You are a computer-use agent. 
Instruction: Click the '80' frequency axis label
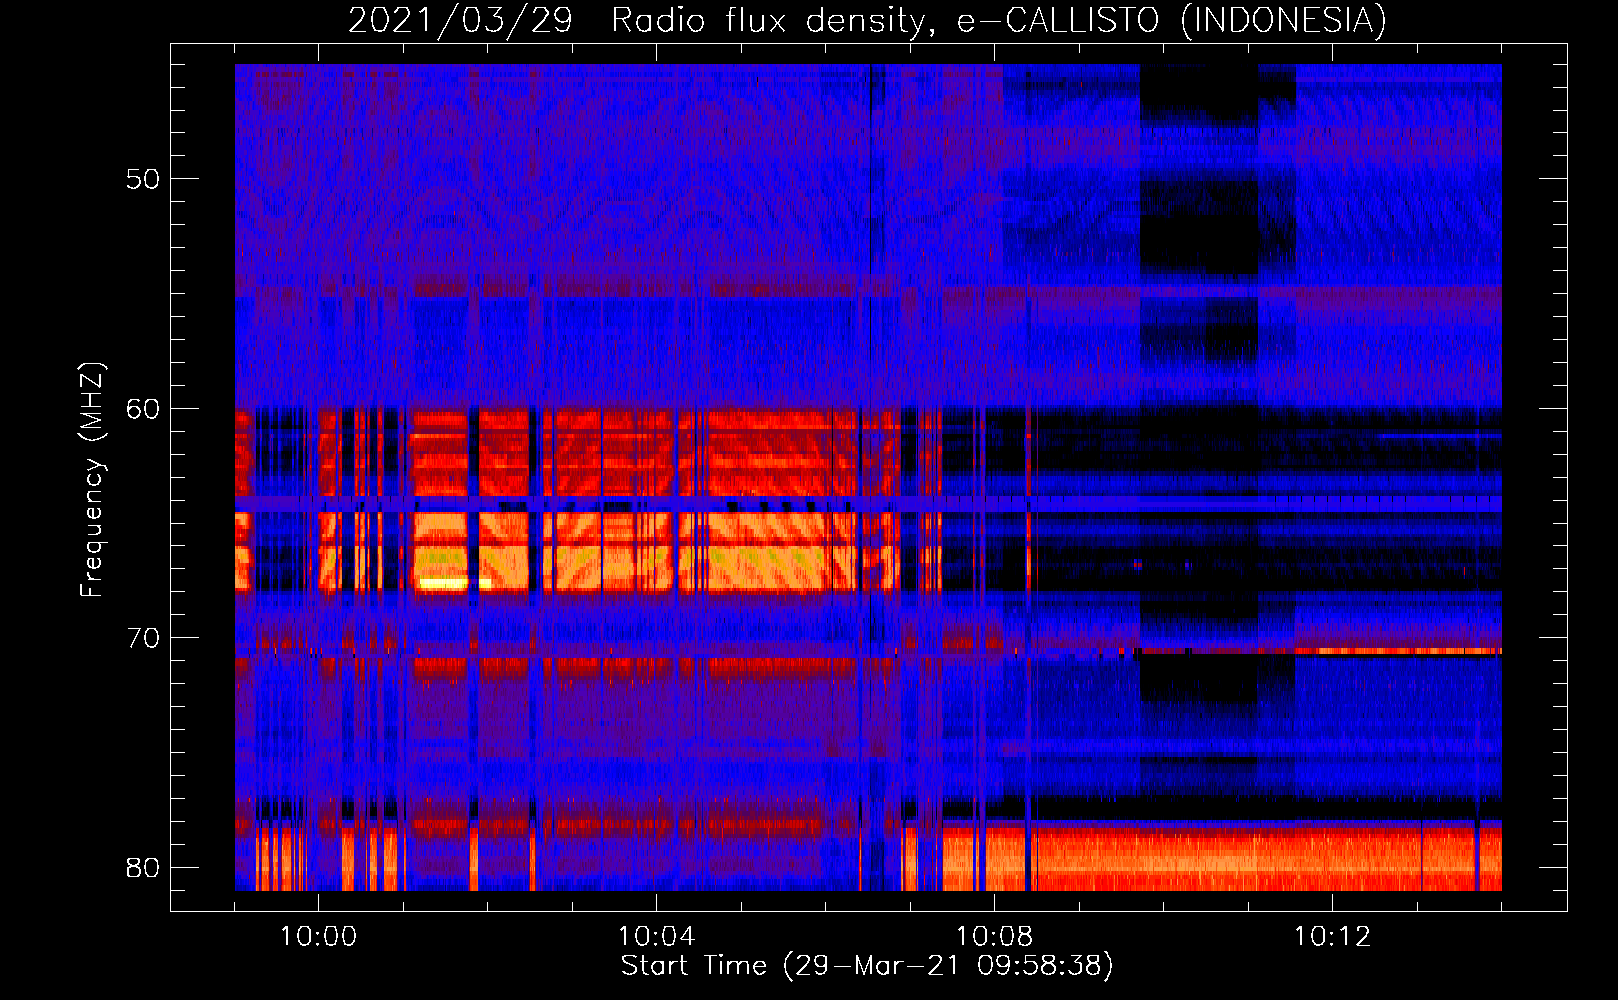[x=143, y=867]
